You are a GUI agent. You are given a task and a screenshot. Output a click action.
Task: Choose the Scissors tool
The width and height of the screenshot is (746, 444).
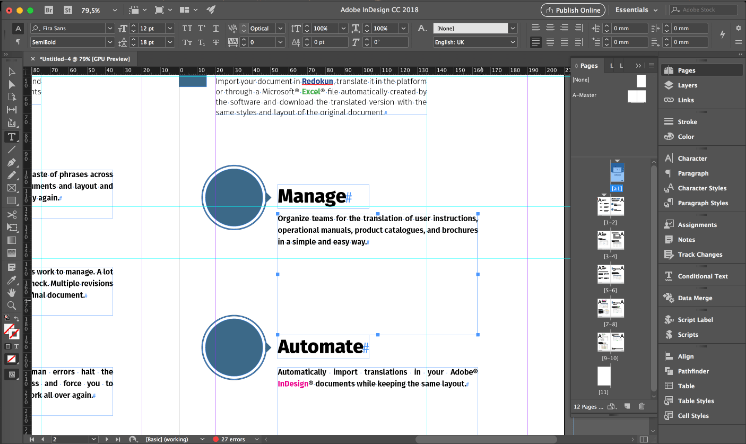click(x=12, y=214)
